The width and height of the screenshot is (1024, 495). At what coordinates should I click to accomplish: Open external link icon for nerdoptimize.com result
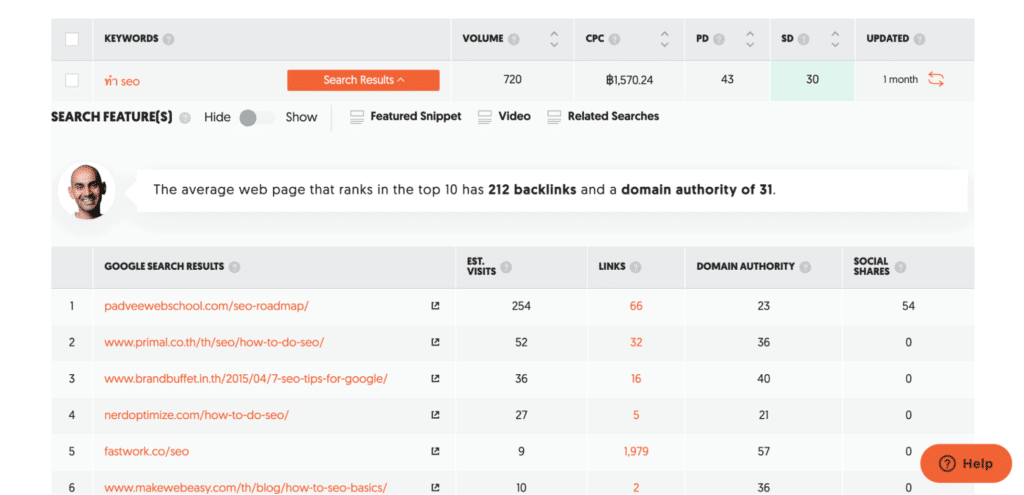tap(435, 415)
